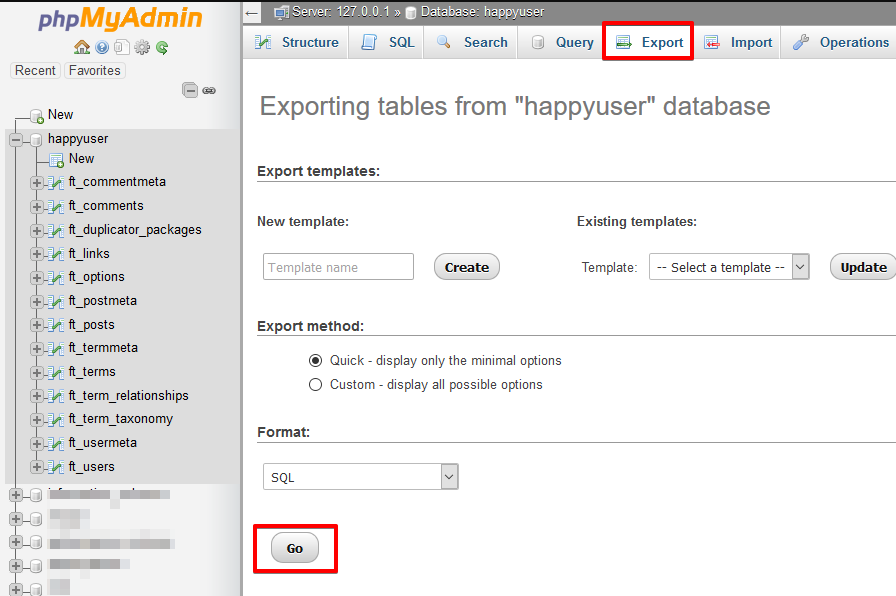This screenshot has width=896, height=596.
Task: Switch to the Structure tab
Action: pos(297,42)
